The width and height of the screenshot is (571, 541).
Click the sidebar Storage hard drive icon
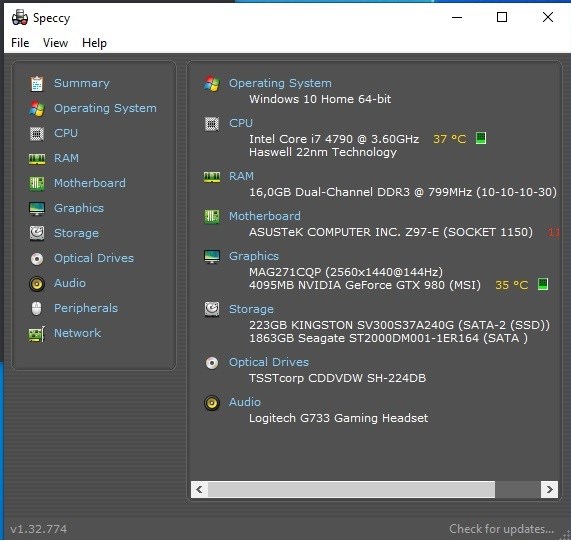pyautogui.click(x=37, y=233)
